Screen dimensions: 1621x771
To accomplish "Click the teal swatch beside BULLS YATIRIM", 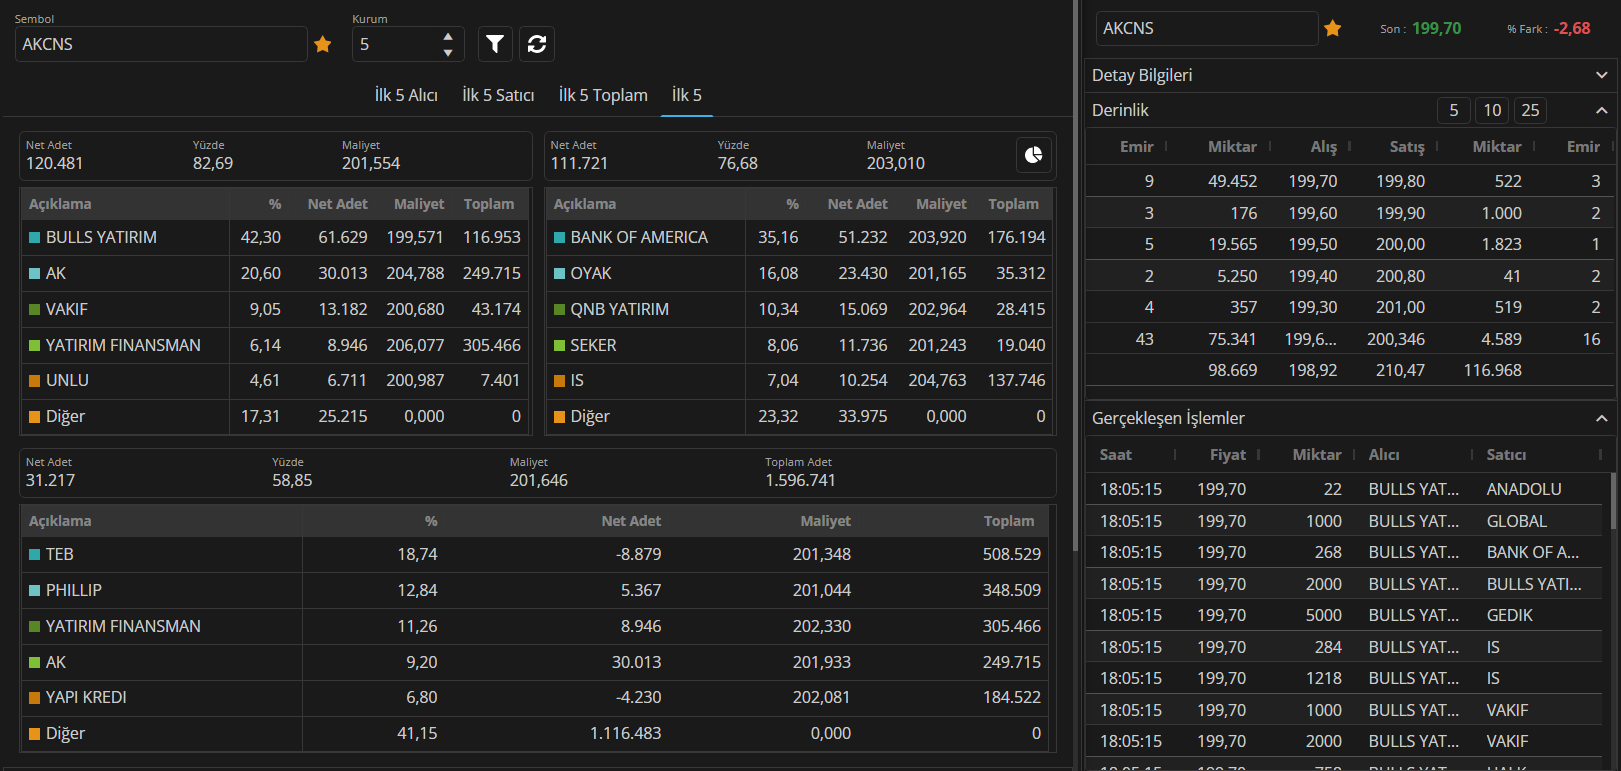I will pos(35,238).
